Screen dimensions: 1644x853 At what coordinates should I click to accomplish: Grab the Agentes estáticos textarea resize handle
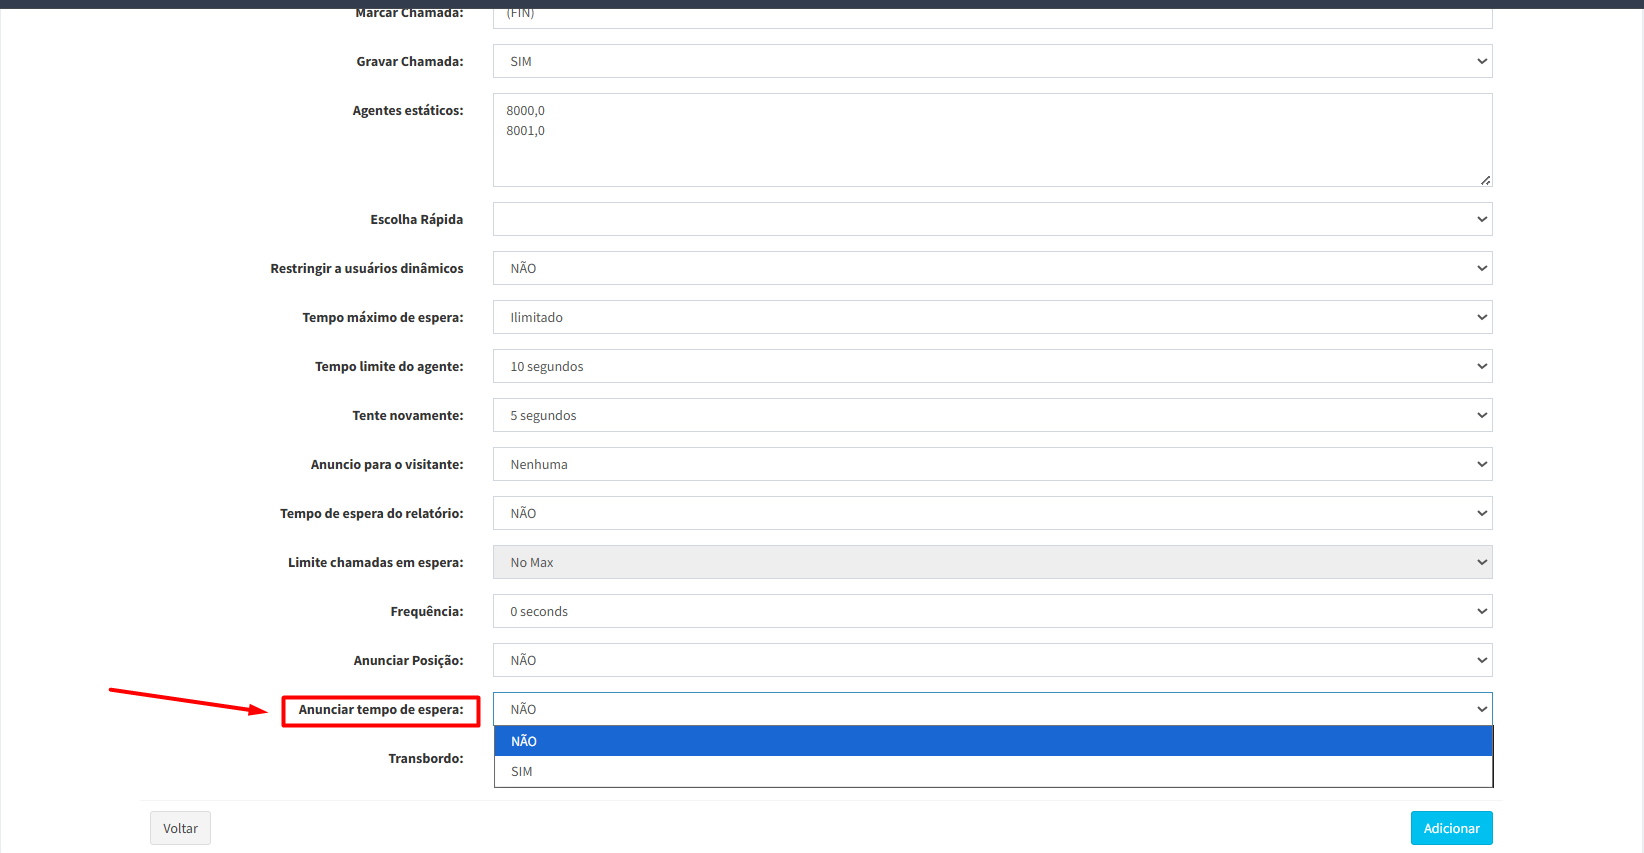[x=1485, y=180]
